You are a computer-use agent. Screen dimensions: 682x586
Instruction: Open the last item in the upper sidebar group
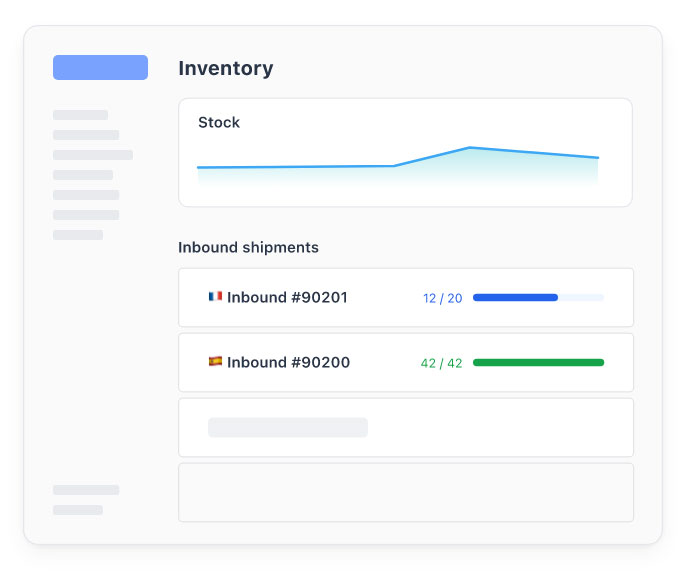[x=77, y=235]
